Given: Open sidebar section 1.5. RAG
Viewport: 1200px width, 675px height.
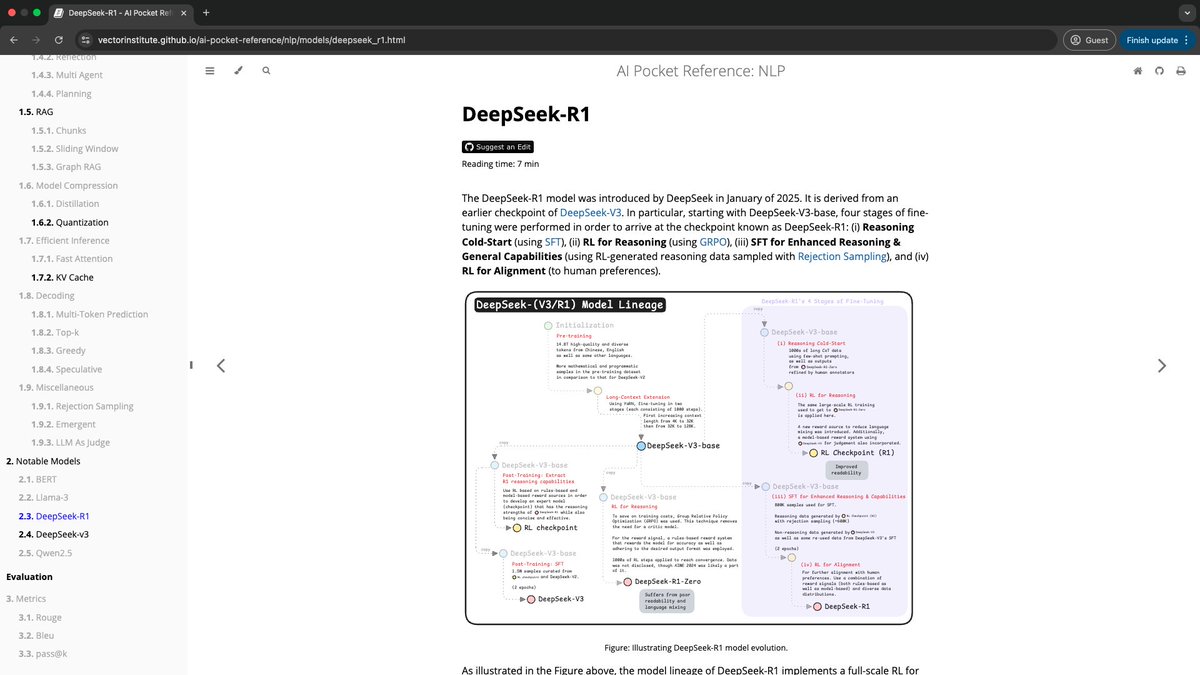Looking at the screenshot, I should pyautogui.click(x=37, y=112).
